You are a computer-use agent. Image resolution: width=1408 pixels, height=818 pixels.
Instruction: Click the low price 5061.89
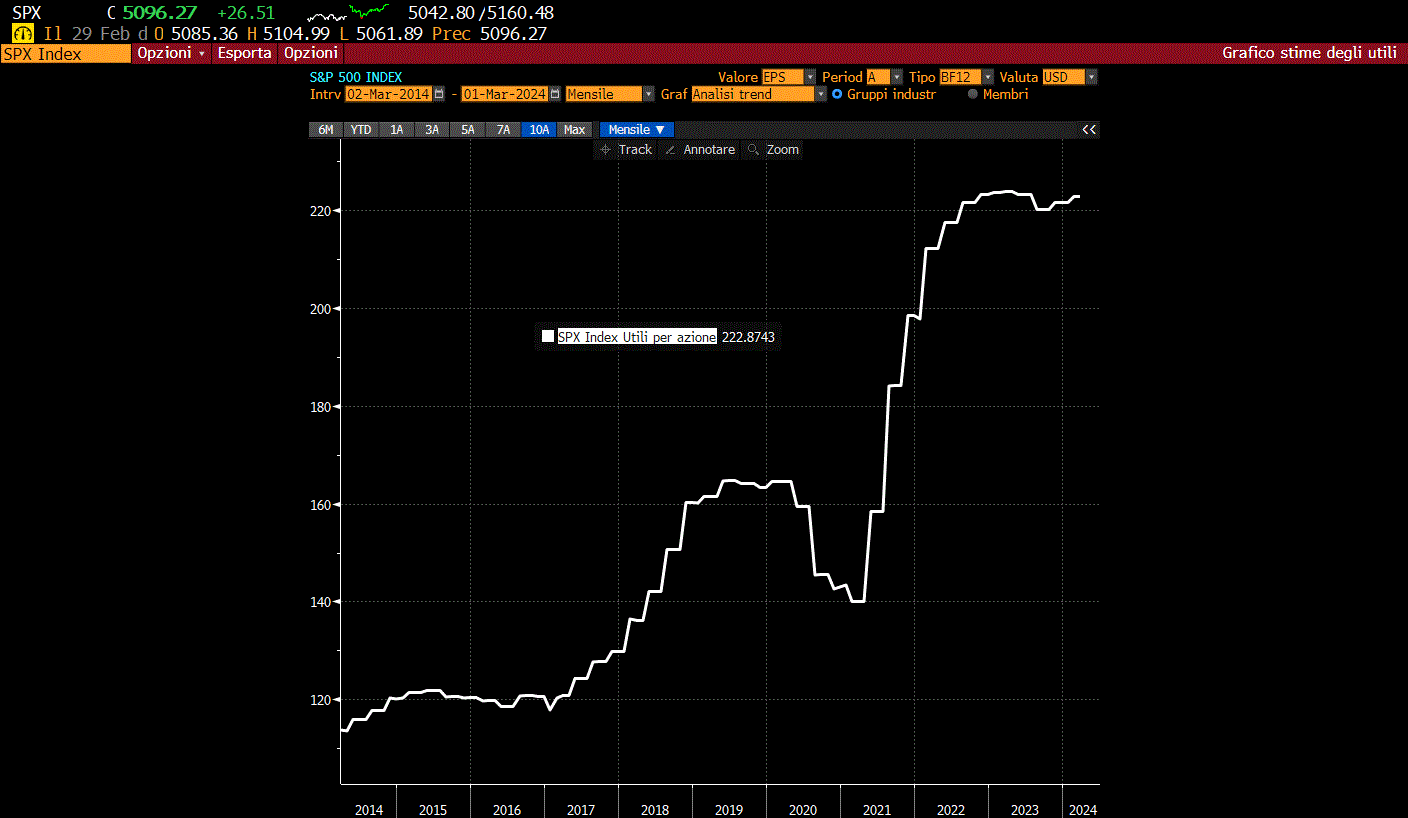point(389,33)
